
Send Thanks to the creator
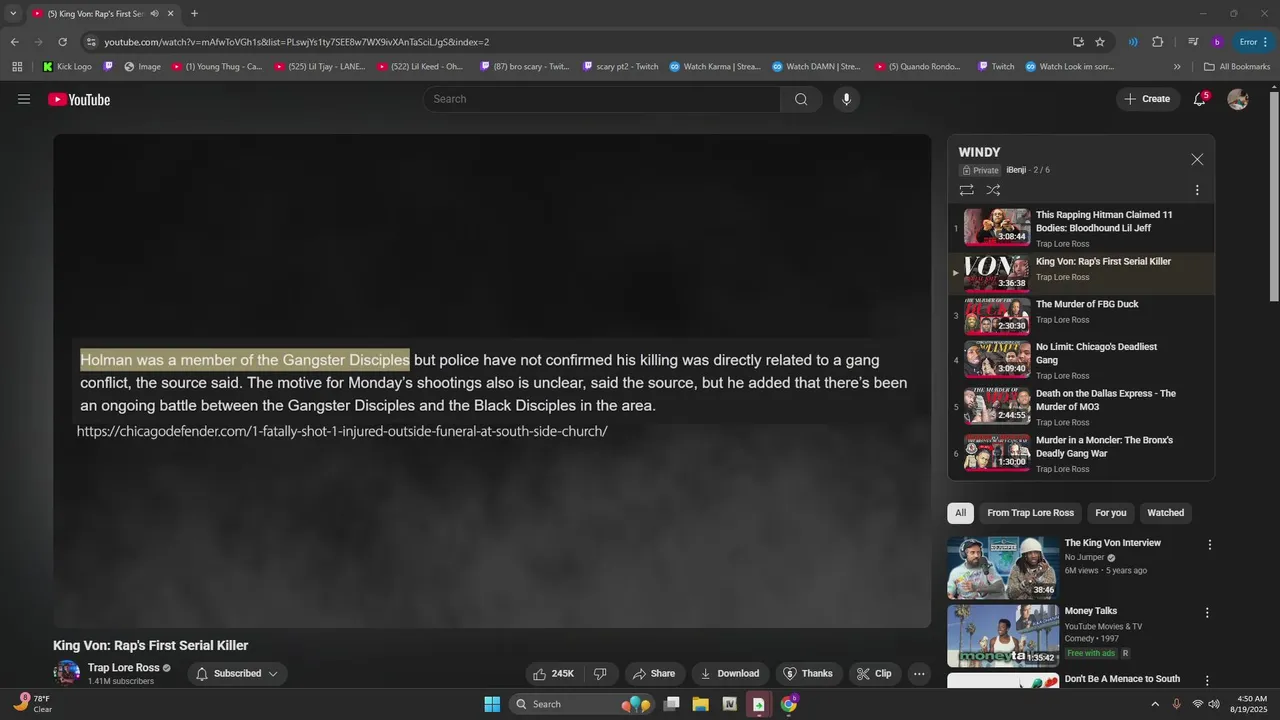808,674
